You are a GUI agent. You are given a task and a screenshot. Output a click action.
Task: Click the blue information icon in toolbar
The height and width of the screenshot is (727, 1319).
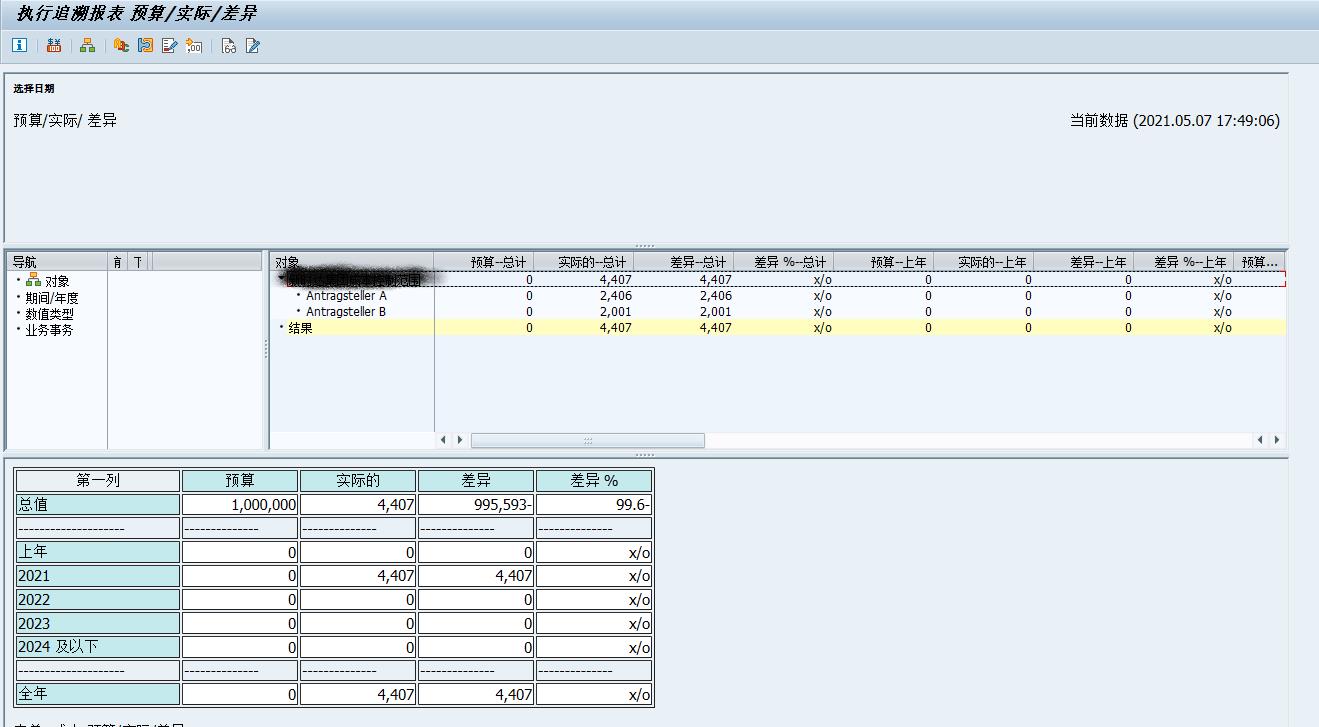[19, 45]
